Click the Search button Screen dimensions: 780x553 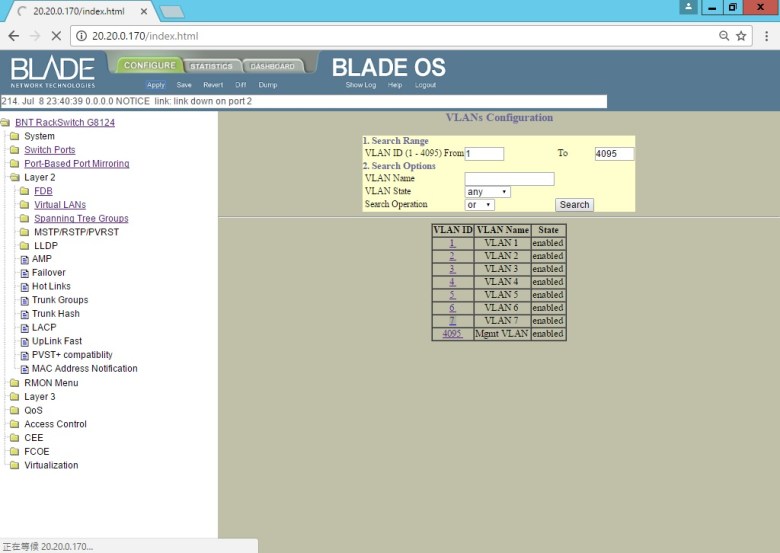click(574, 205)
